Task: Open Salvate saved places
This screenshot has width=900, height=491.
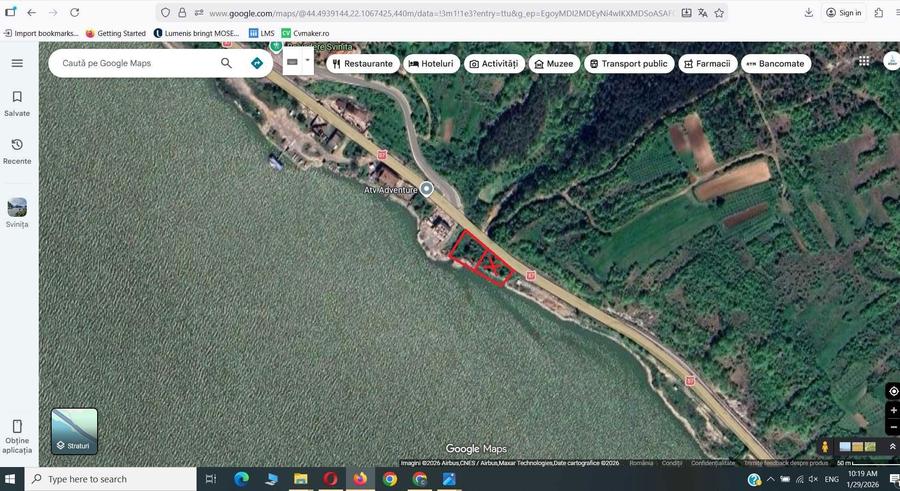Action: (17, 103)
